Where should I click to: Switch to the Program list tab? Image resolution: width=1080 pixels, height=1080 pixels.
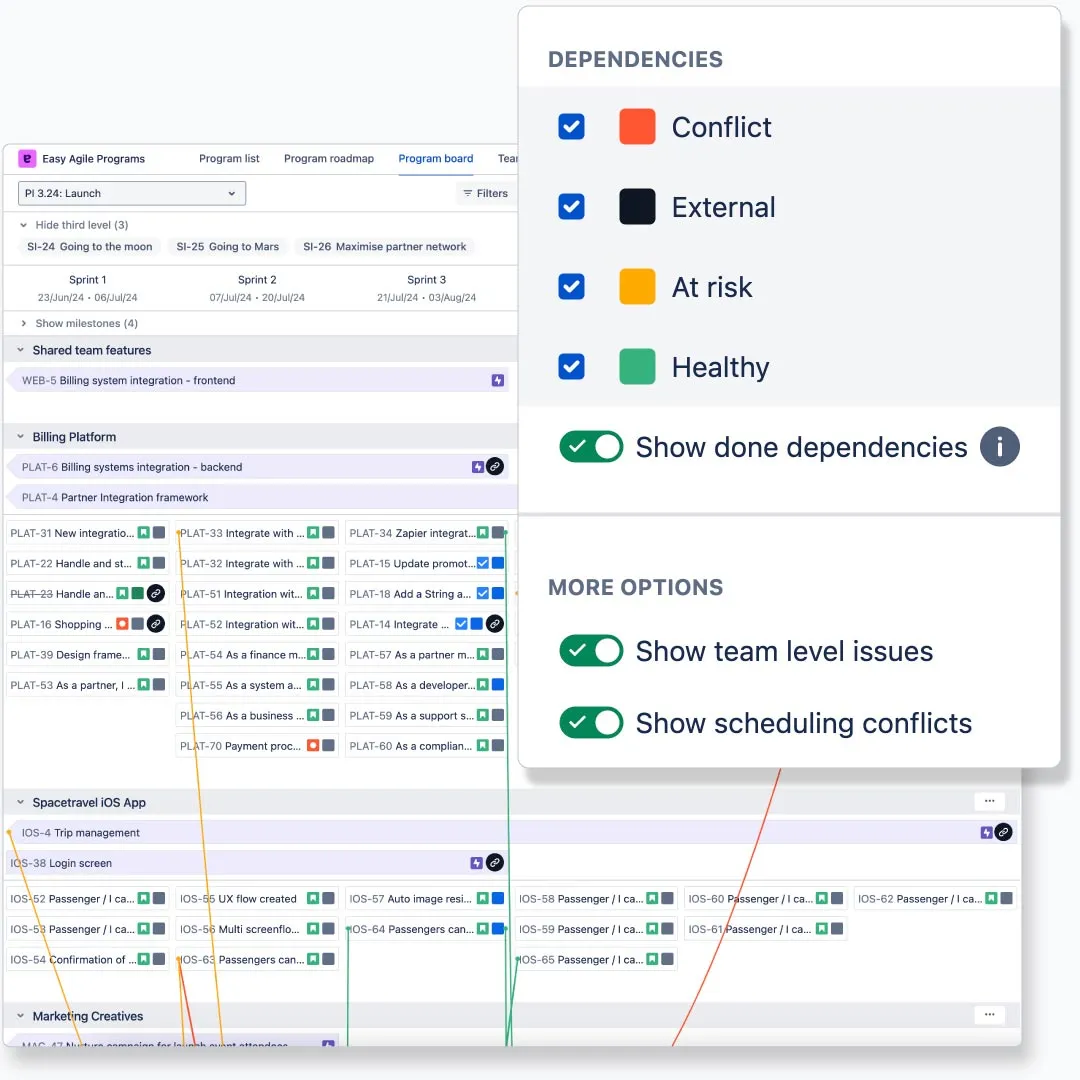[229, 158]
